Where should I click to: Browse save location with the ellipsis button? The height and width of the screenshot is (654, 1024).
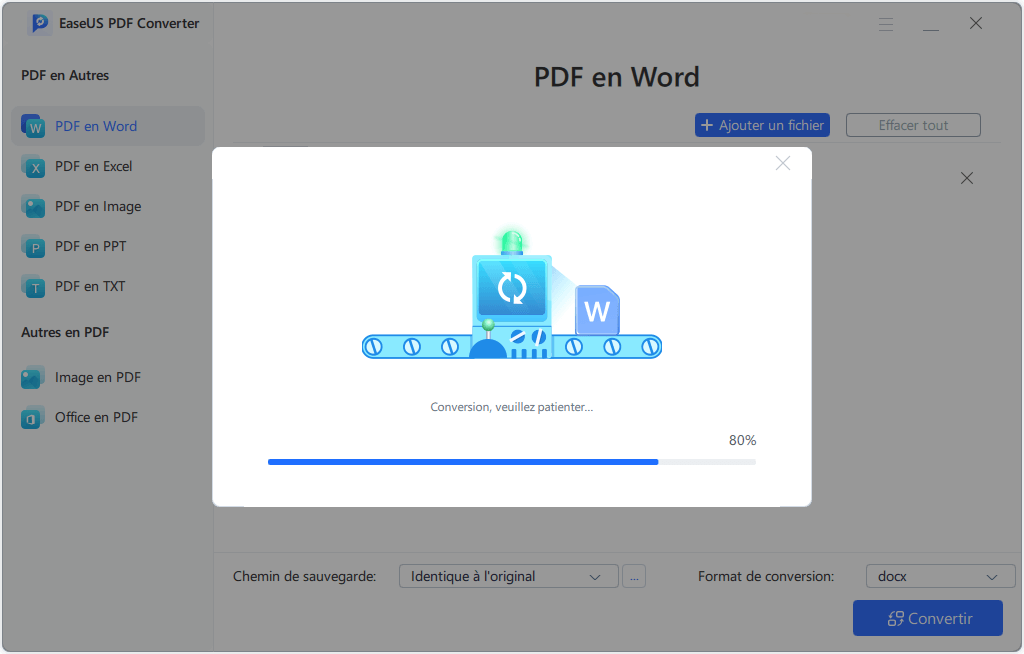tap(634, 576)
